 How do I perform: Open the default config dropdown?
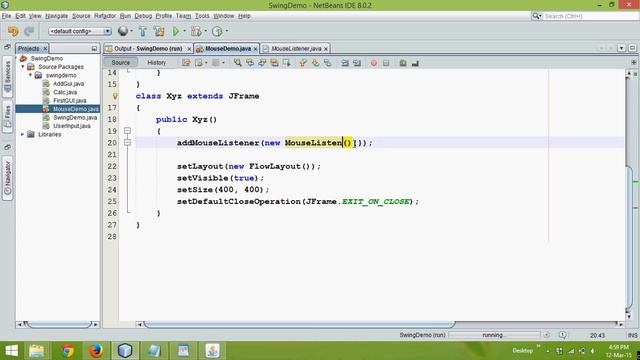click(x=80, y=31)
